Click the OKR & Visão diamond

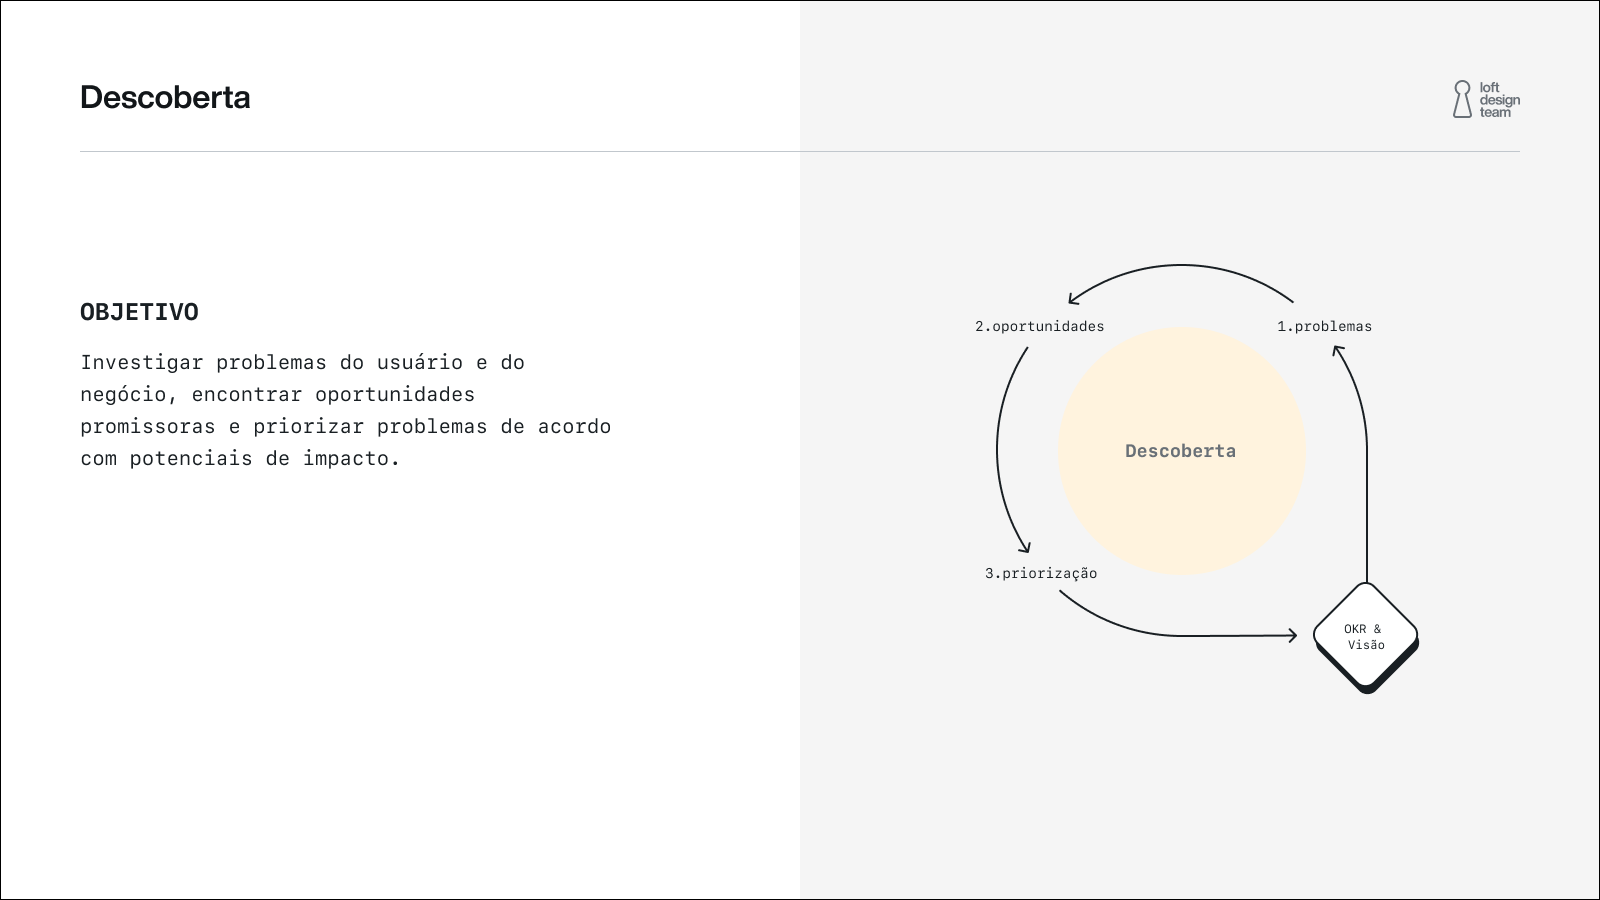(1365, 636)
